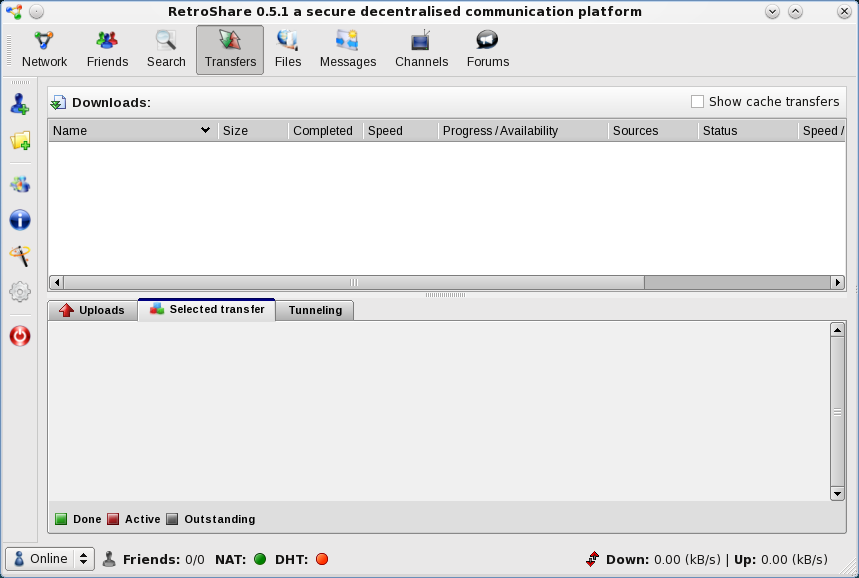Click the red Active legend swatch
Screen dimensions: 859x578
pyautogui.click(x=113, y=519)
